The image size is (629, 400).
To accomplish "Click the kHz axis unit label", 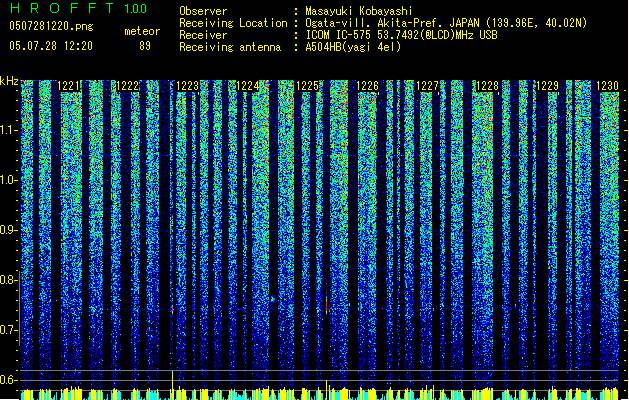I will (9, 81).
